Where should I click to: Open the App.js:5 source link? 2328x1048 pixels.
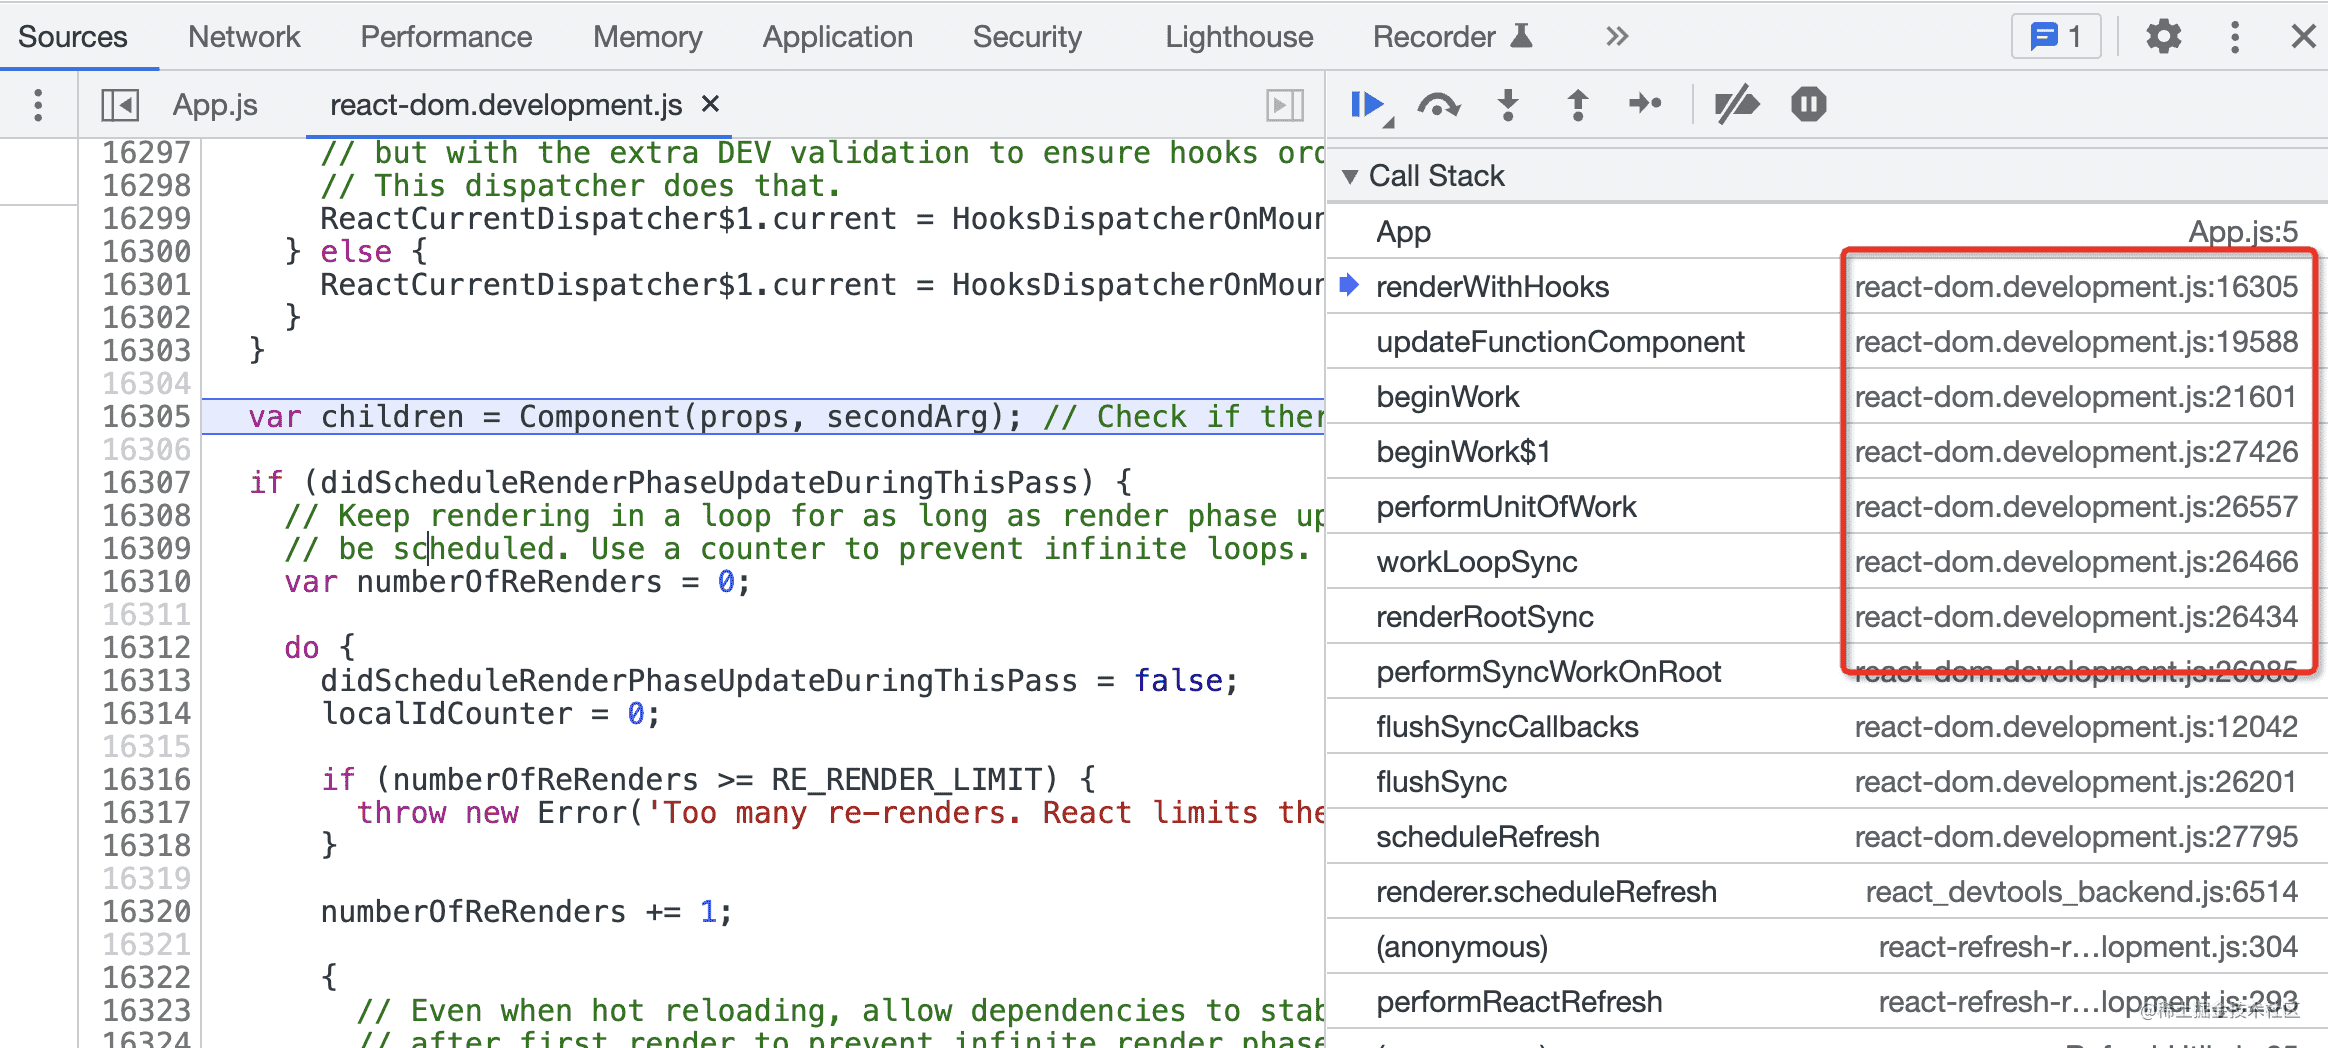[2243, 232]
